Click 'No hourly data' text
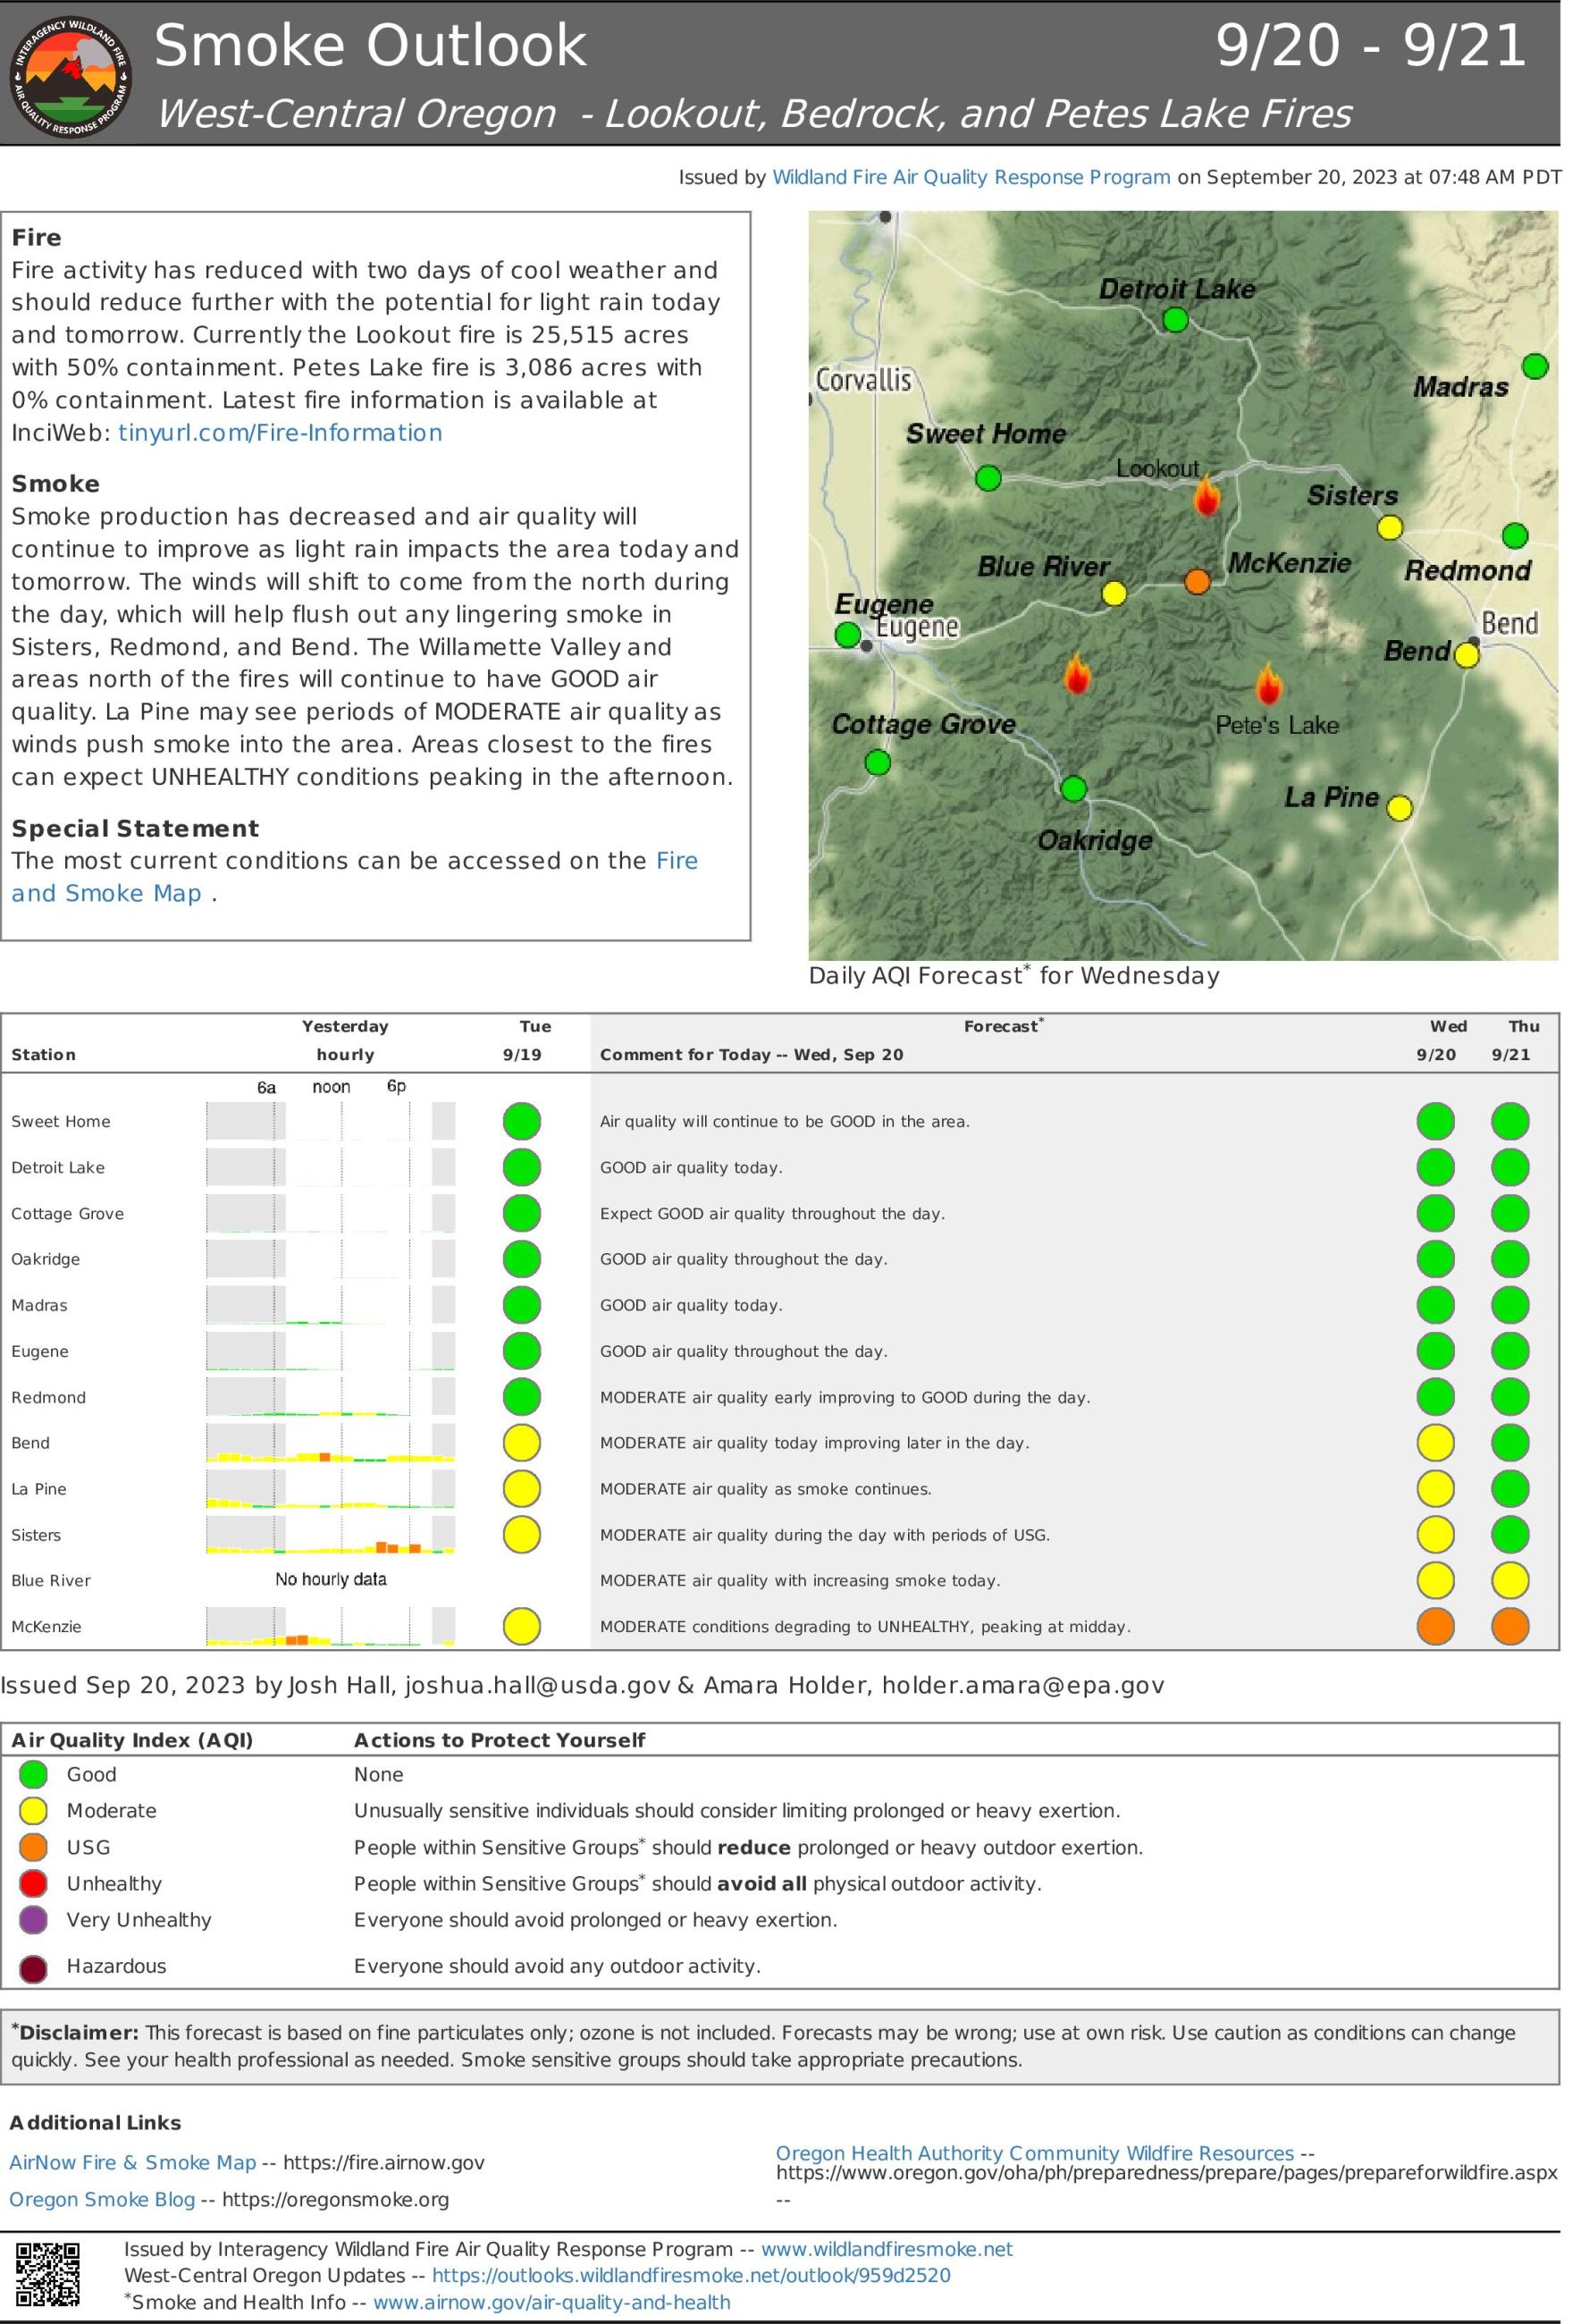The height and width of the screenshot is (2324, 1589). (331, 1579)
